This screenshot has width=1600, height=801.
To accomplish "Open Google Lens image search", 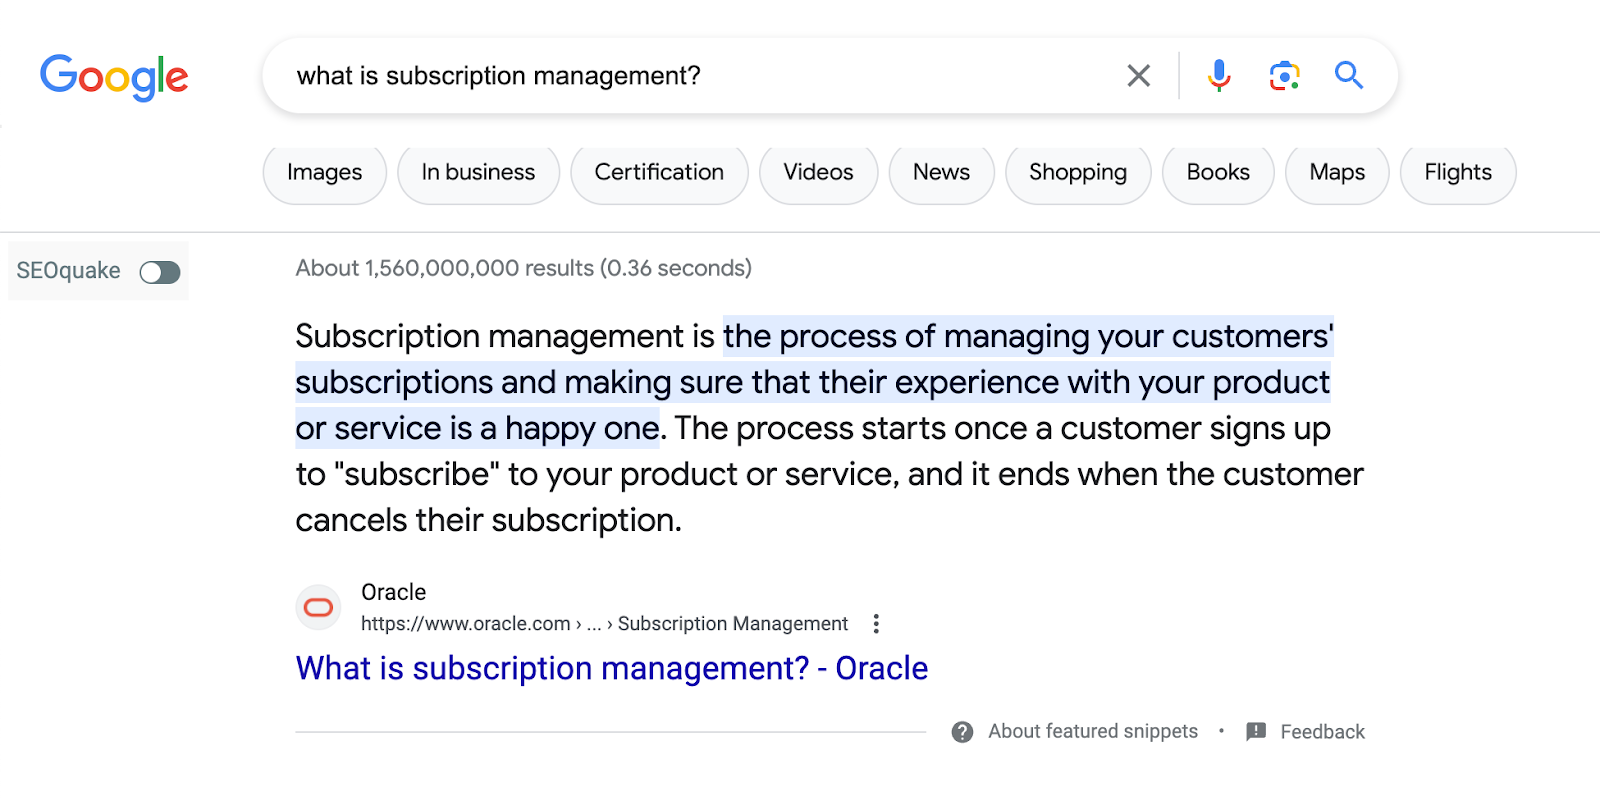I will [1284, 76].
